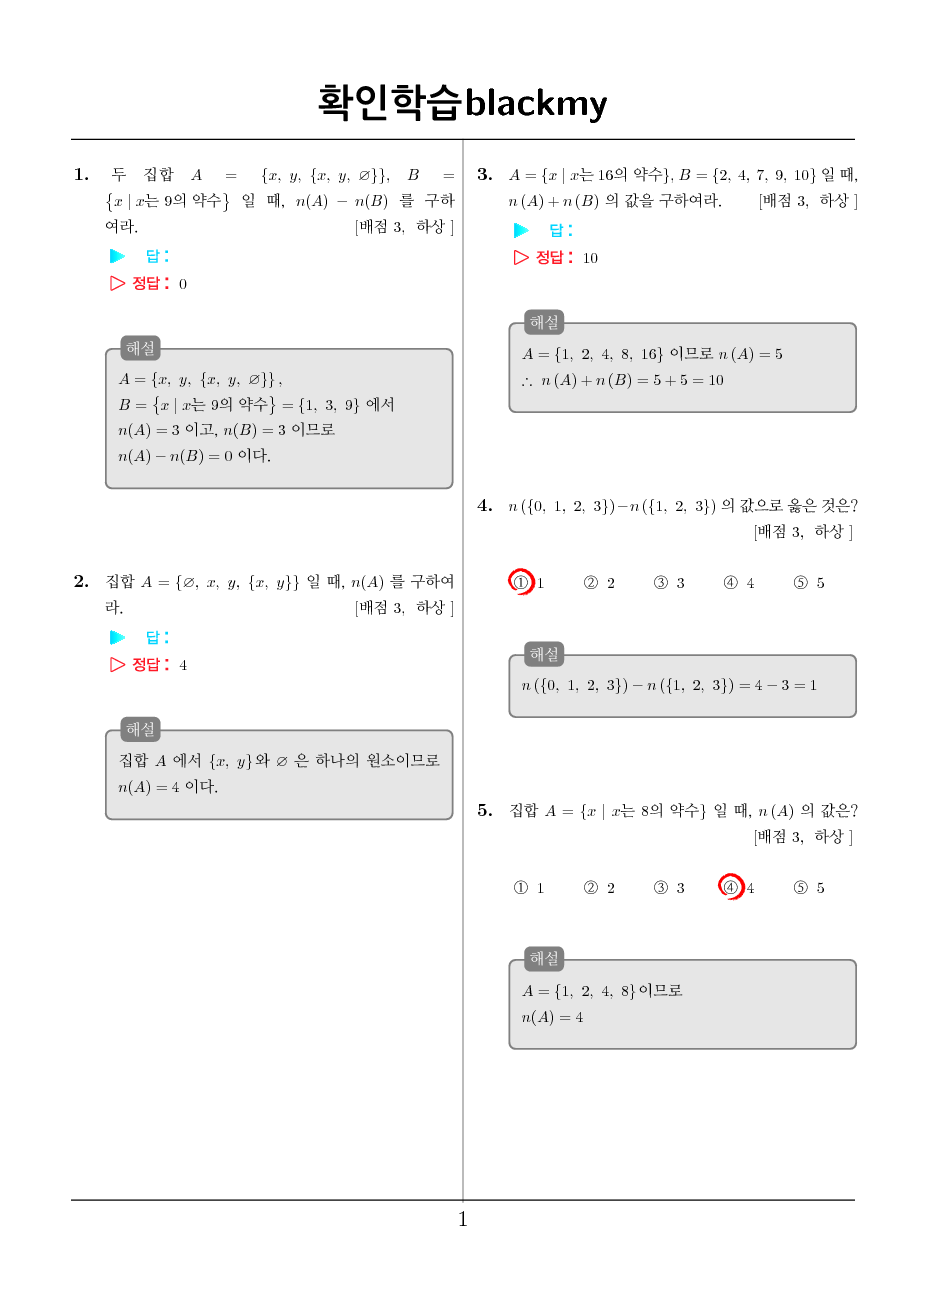Image resolution: width=926 pixels, height=1310 pixels.
Task: Click the page number 1 at the bottom
Action: (x=463, y=1219)
